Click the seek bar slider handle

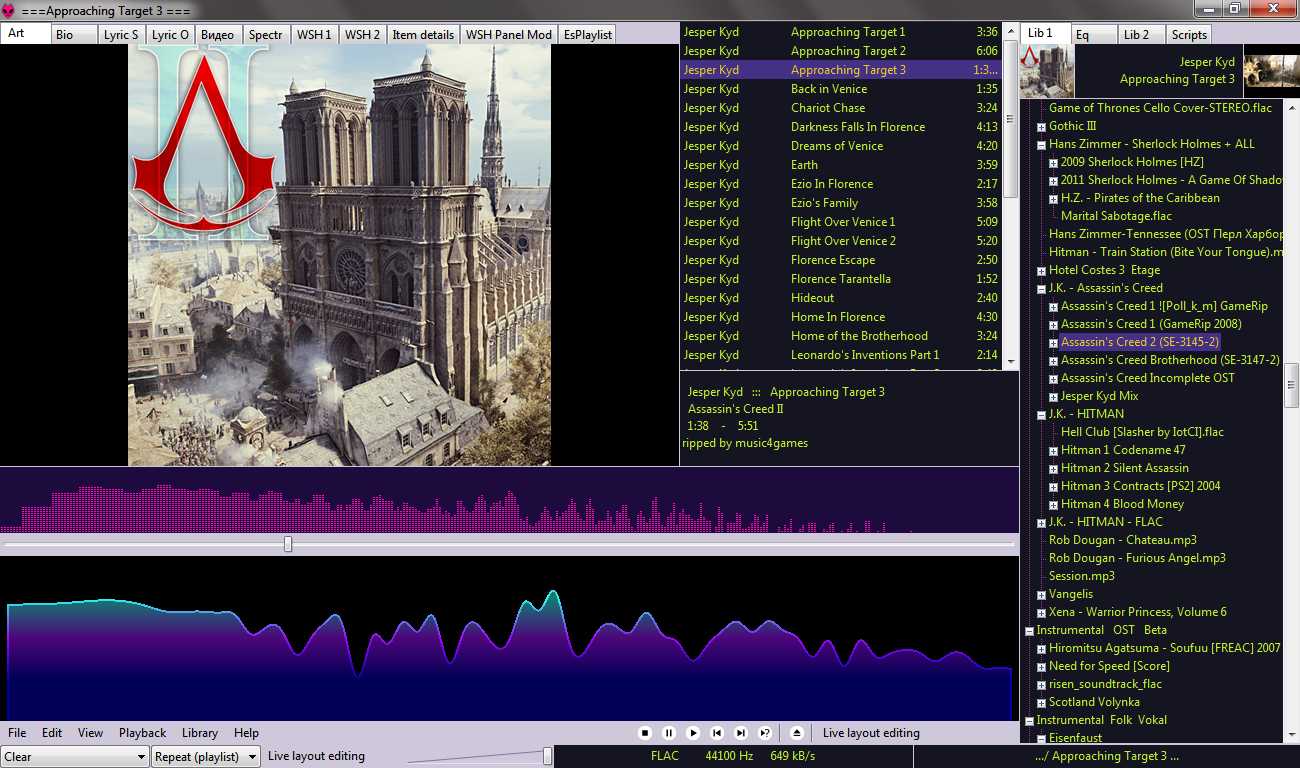288,544
